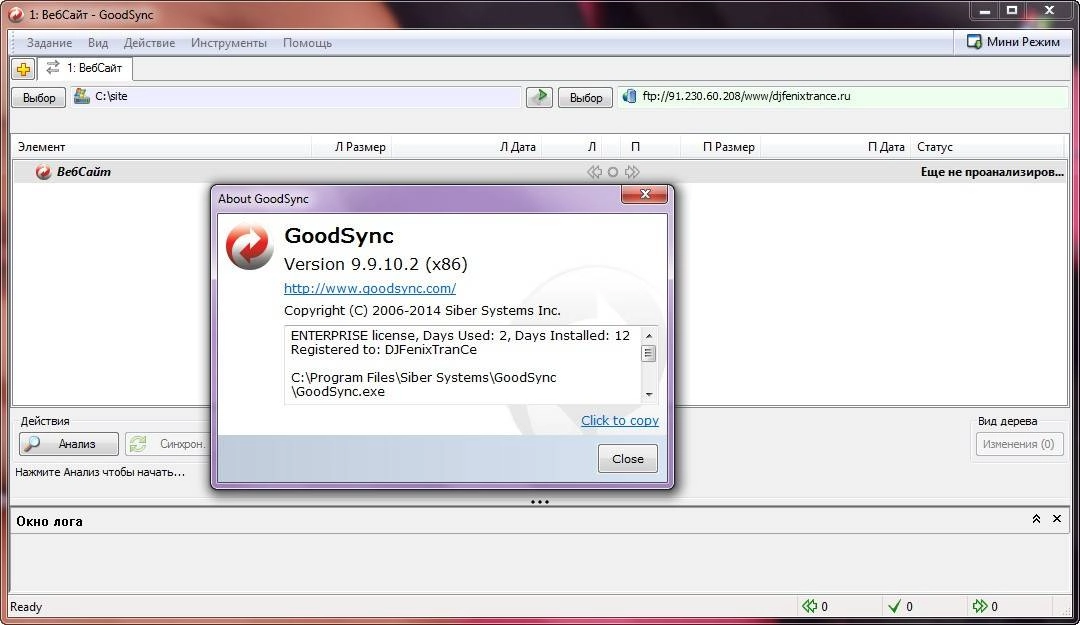1080x625 pixels.
Task: Click 'Нажмите Анализ чтобы начать...' hint text
Action: (100, 472)
